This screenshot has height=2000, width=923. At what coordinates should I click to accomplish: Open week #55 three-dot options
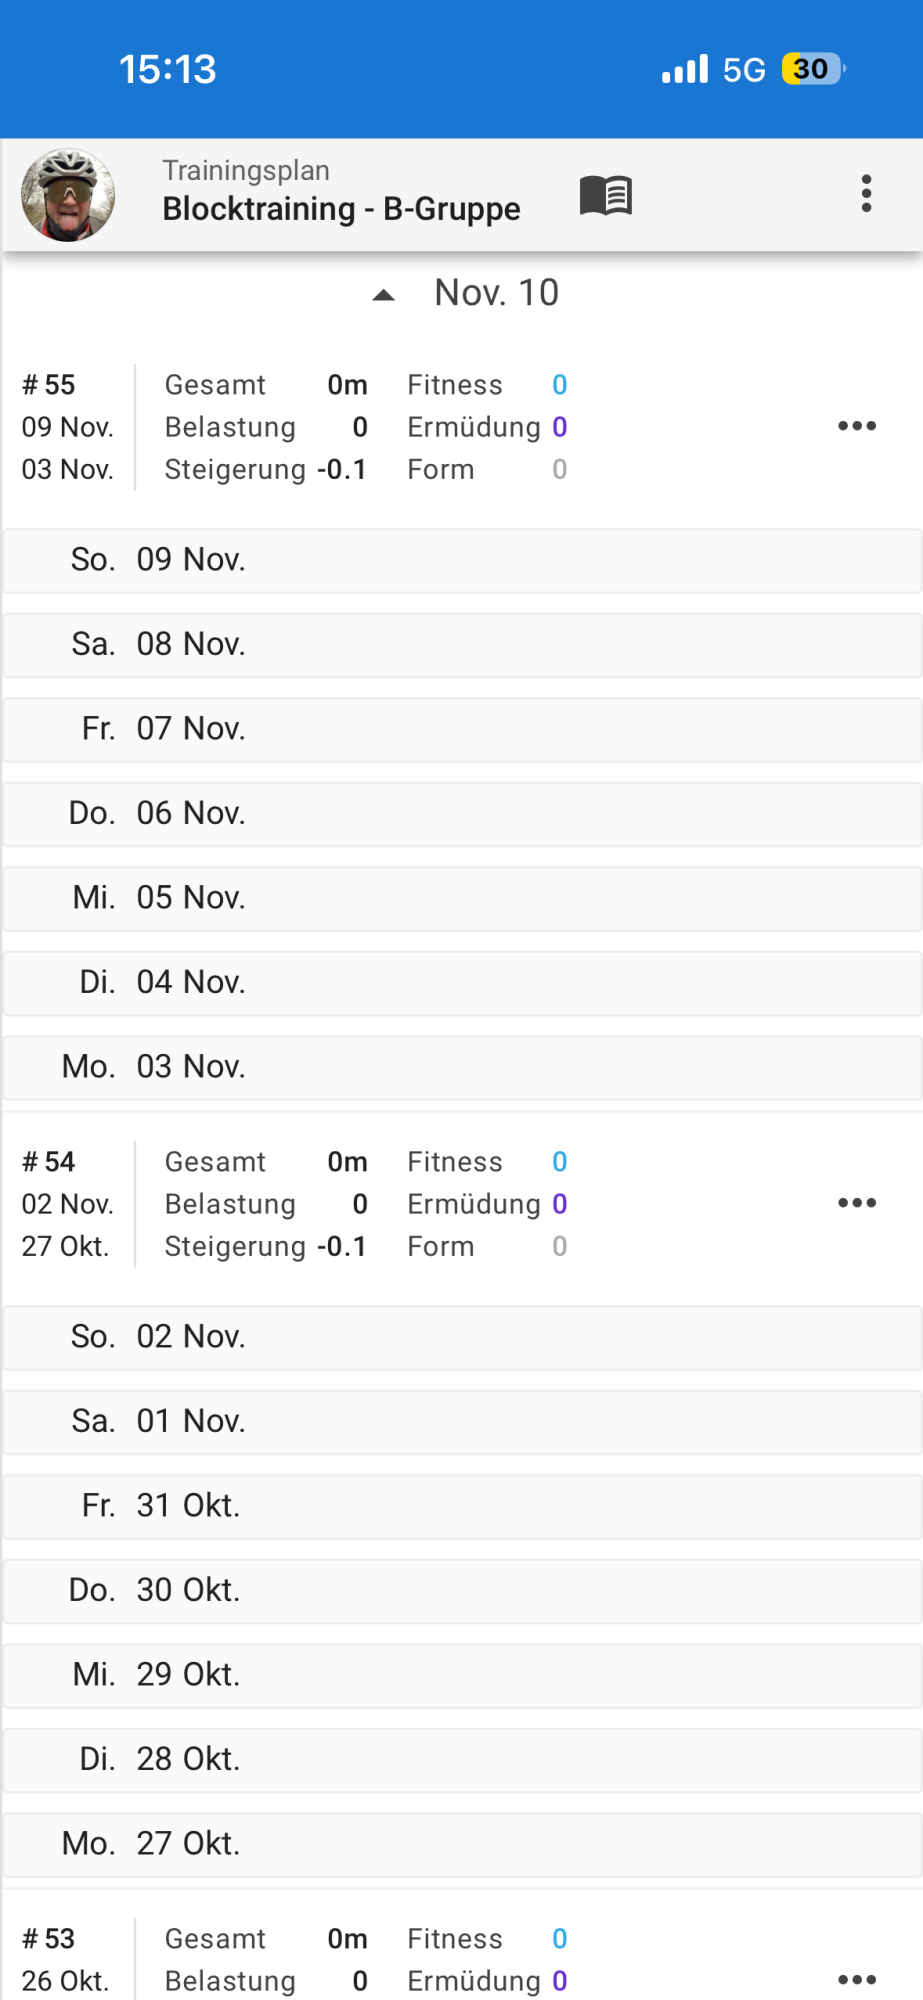pos(857,426)
